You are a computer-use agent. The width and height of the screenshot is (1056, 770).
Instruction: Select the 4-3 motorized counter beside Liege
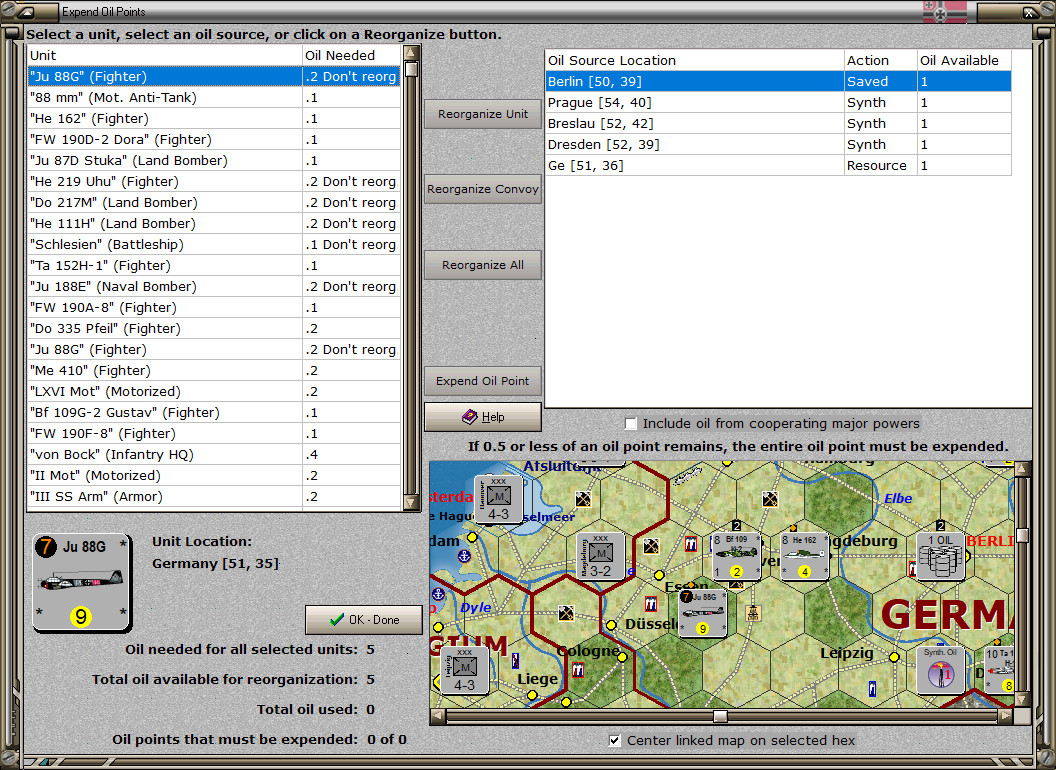[465, 670]
